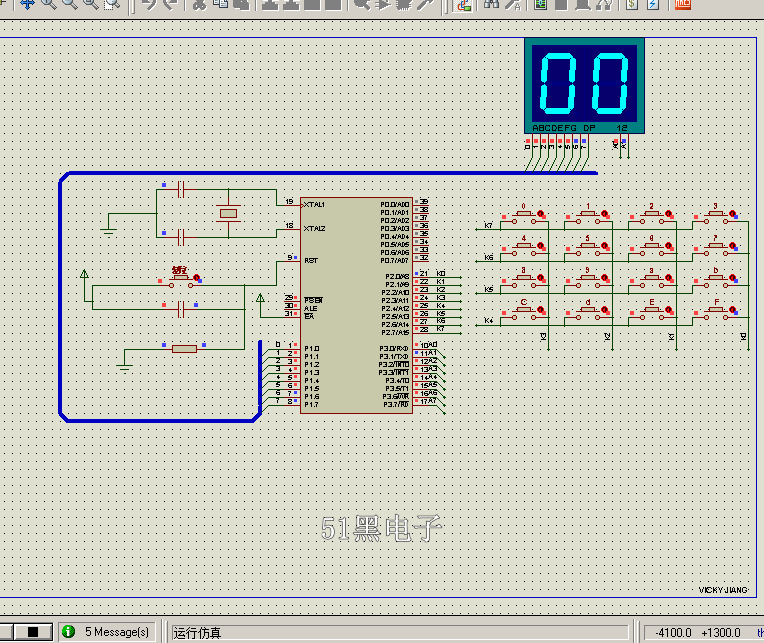The image size is (764, 643).
Task: Launch ARES PCB layout red icon
Action: tap(683, 4)
